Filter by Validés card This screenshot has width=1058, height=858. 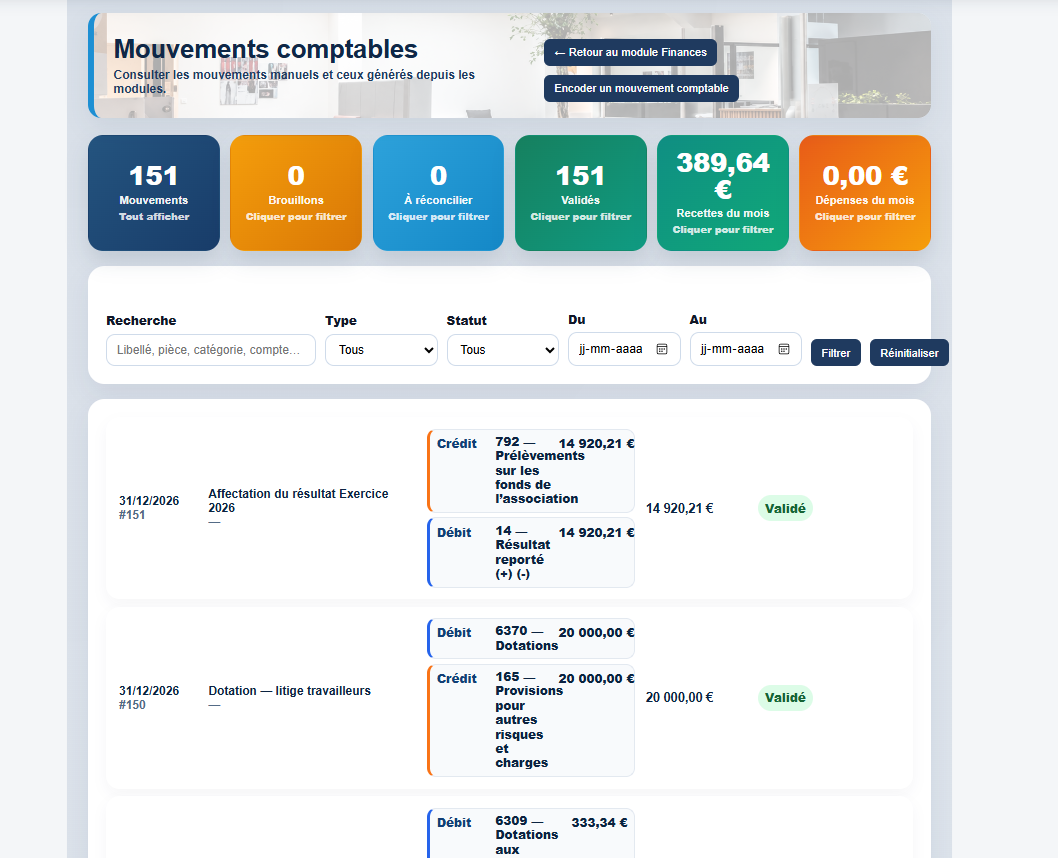[580, 193]
